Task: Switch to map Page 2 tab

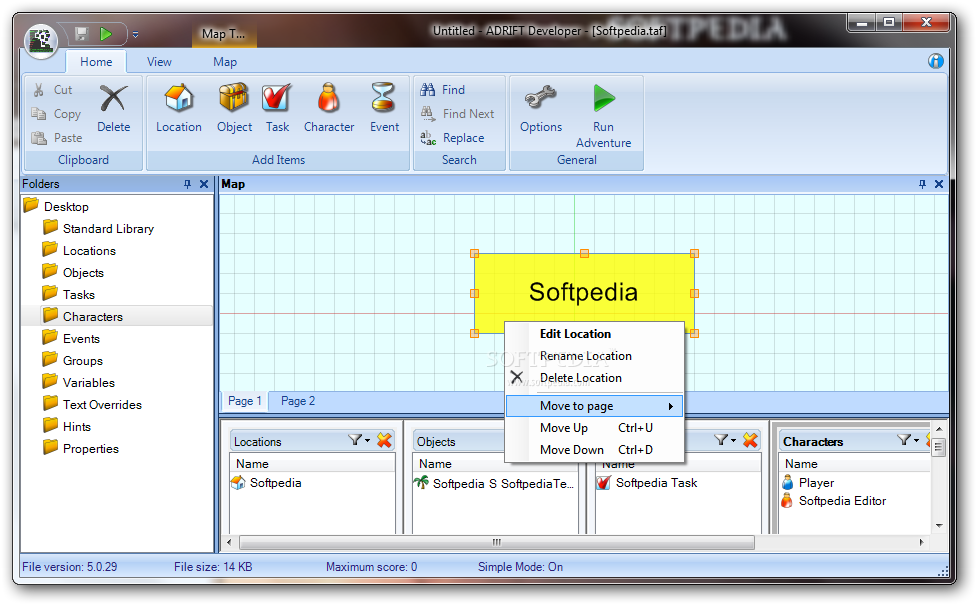Action: click(x=298, y=401)
